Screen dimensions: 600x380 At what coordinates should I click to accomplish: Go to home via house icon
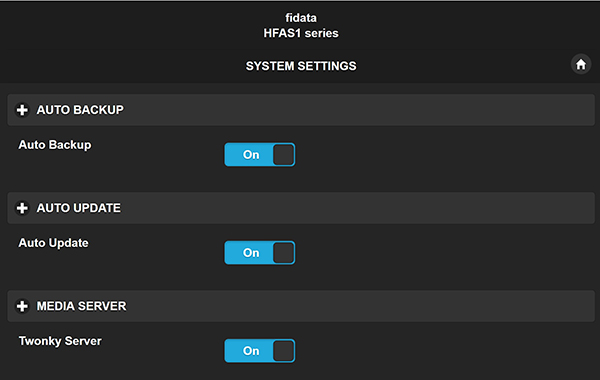(581, 64)
